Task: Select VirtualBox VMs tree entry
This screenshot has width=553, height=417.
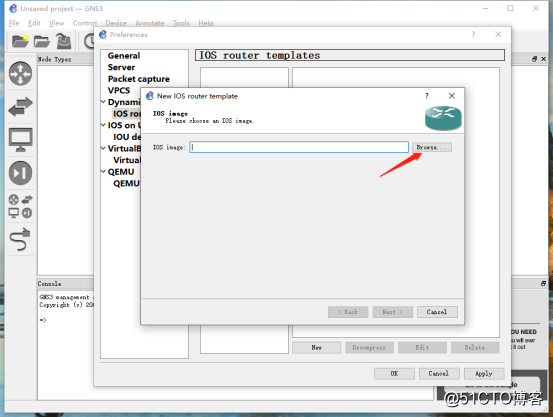Action: coord(127,160)
